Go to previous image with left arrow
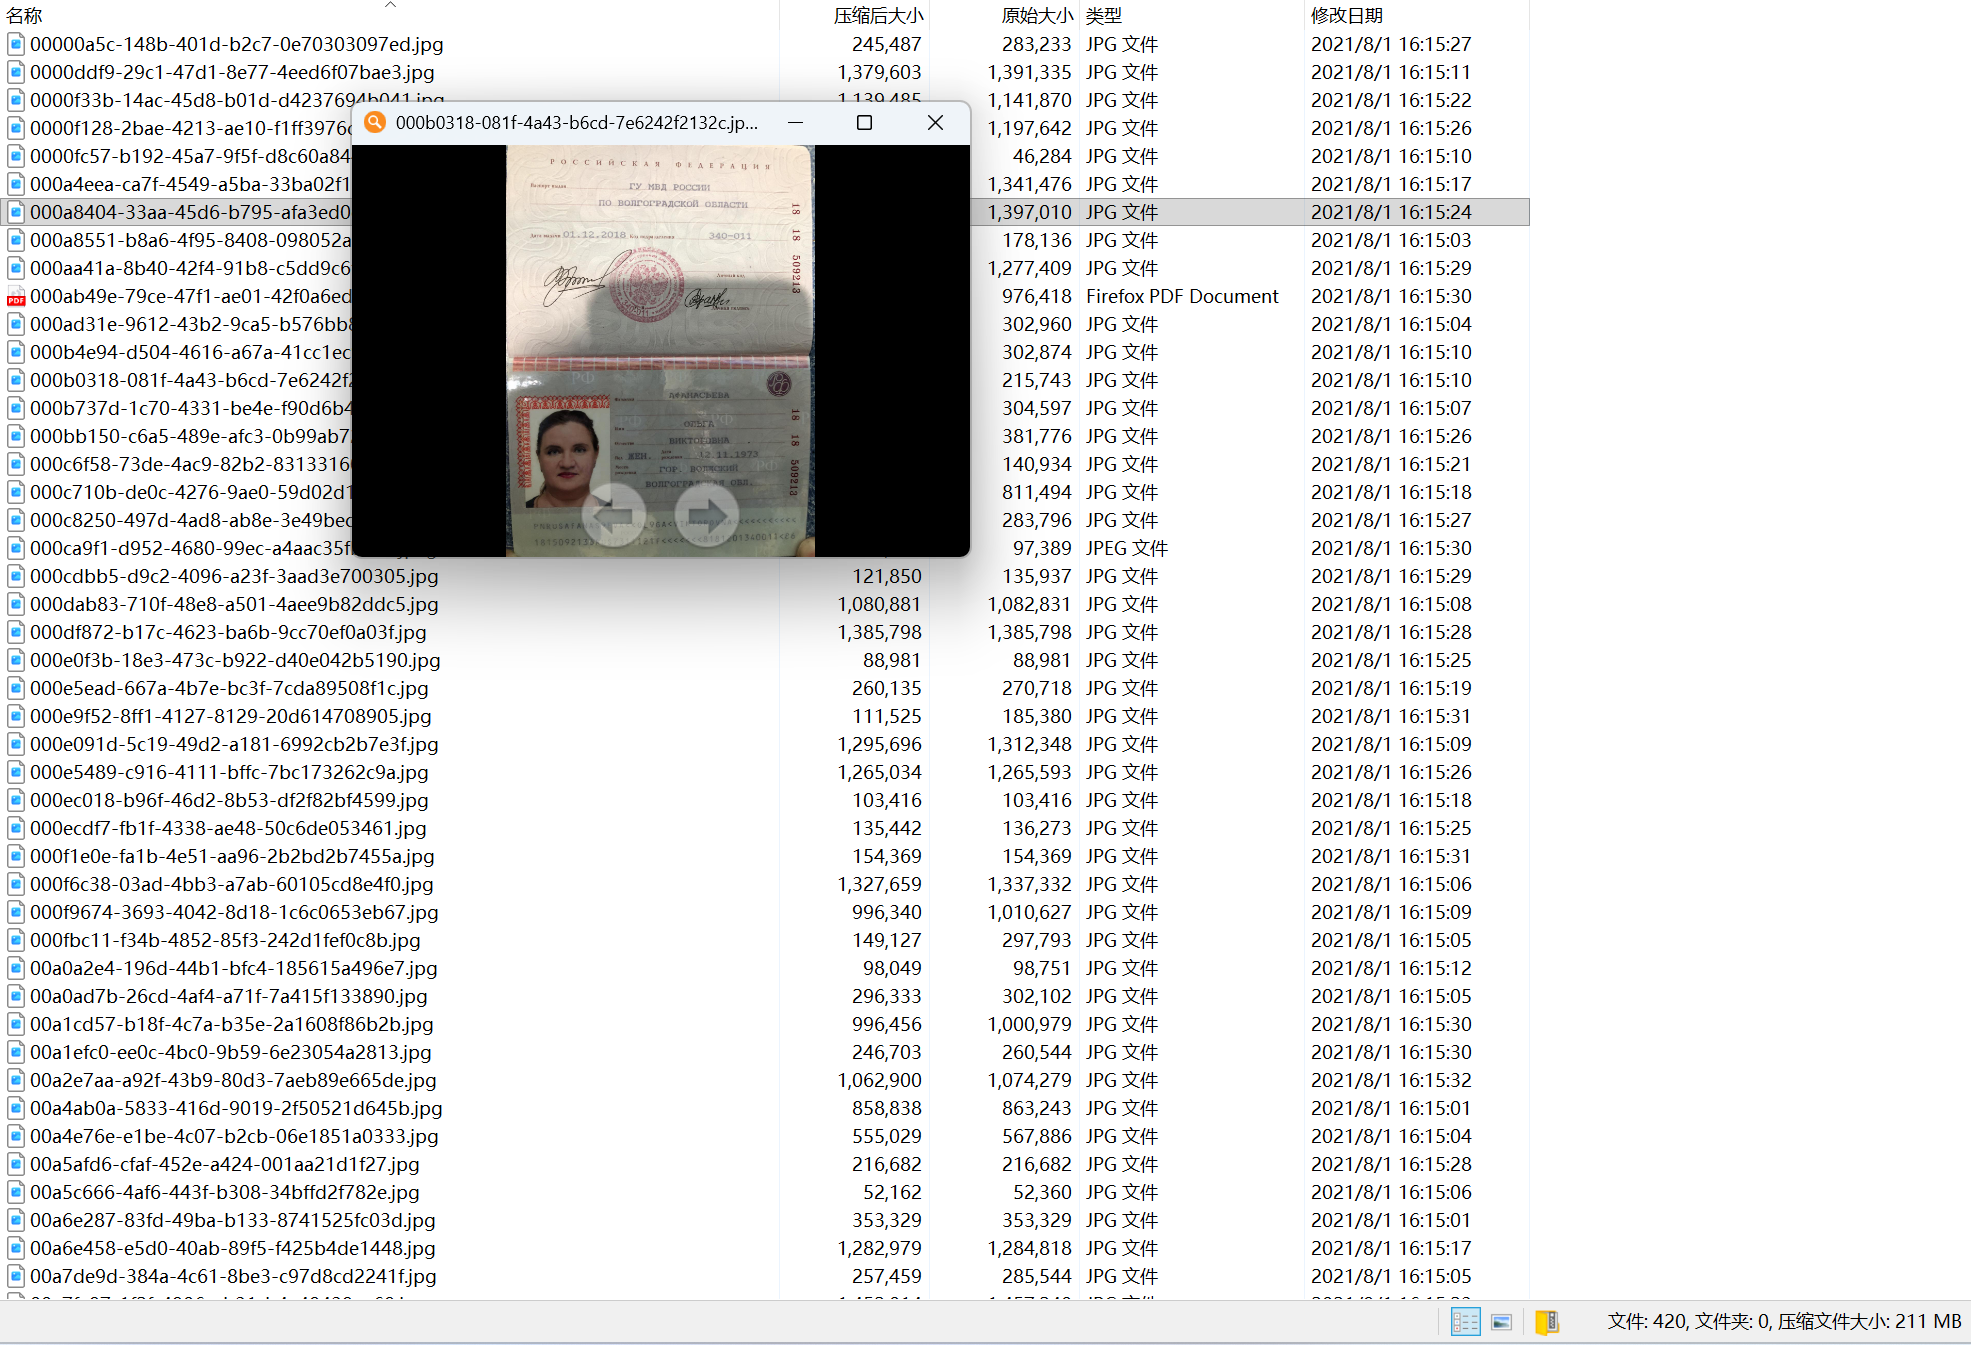The height and width of the screenshot is (1345, 1971). (613, 514)
